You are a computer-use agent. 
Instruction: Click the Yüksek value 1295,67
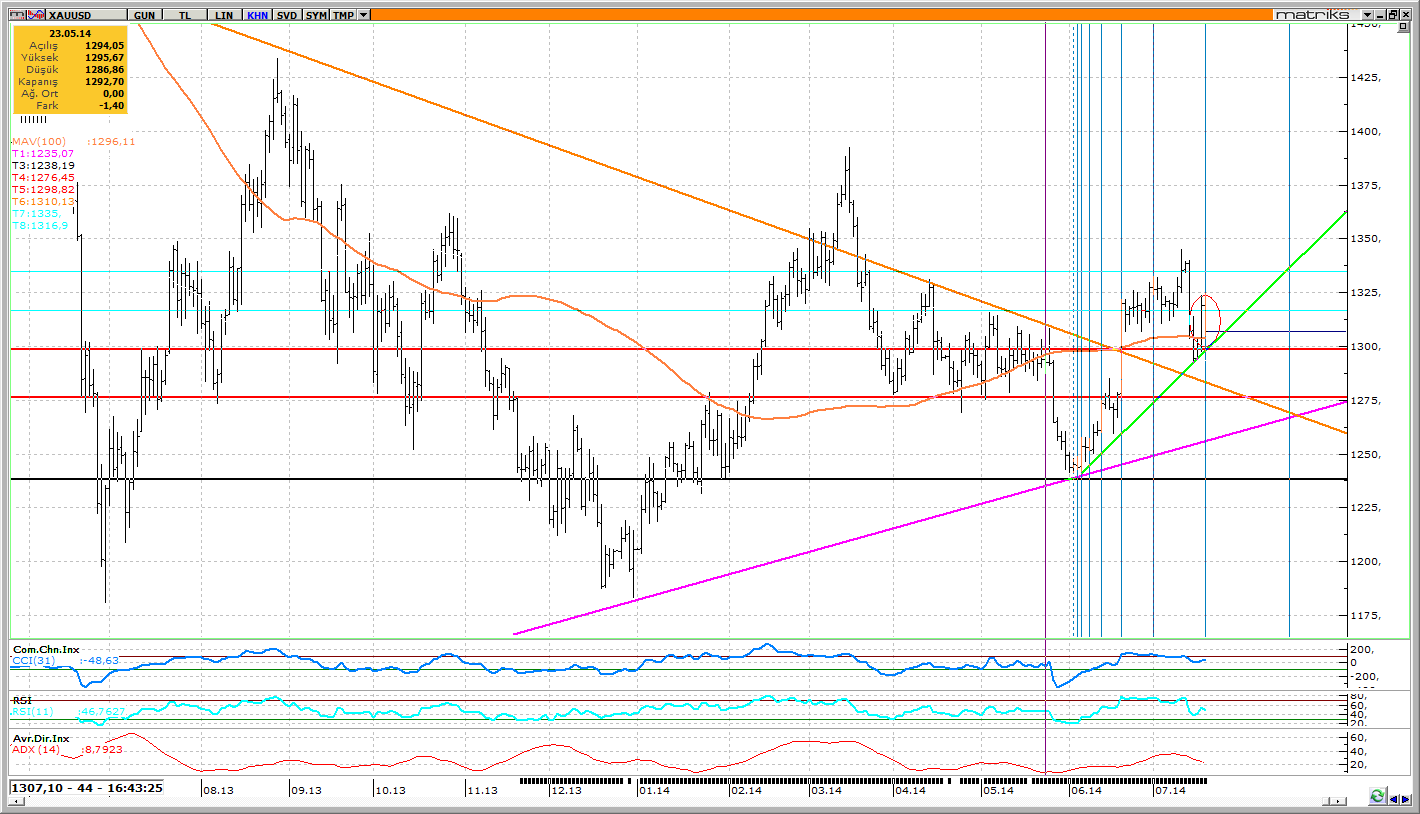coord(105,57)
